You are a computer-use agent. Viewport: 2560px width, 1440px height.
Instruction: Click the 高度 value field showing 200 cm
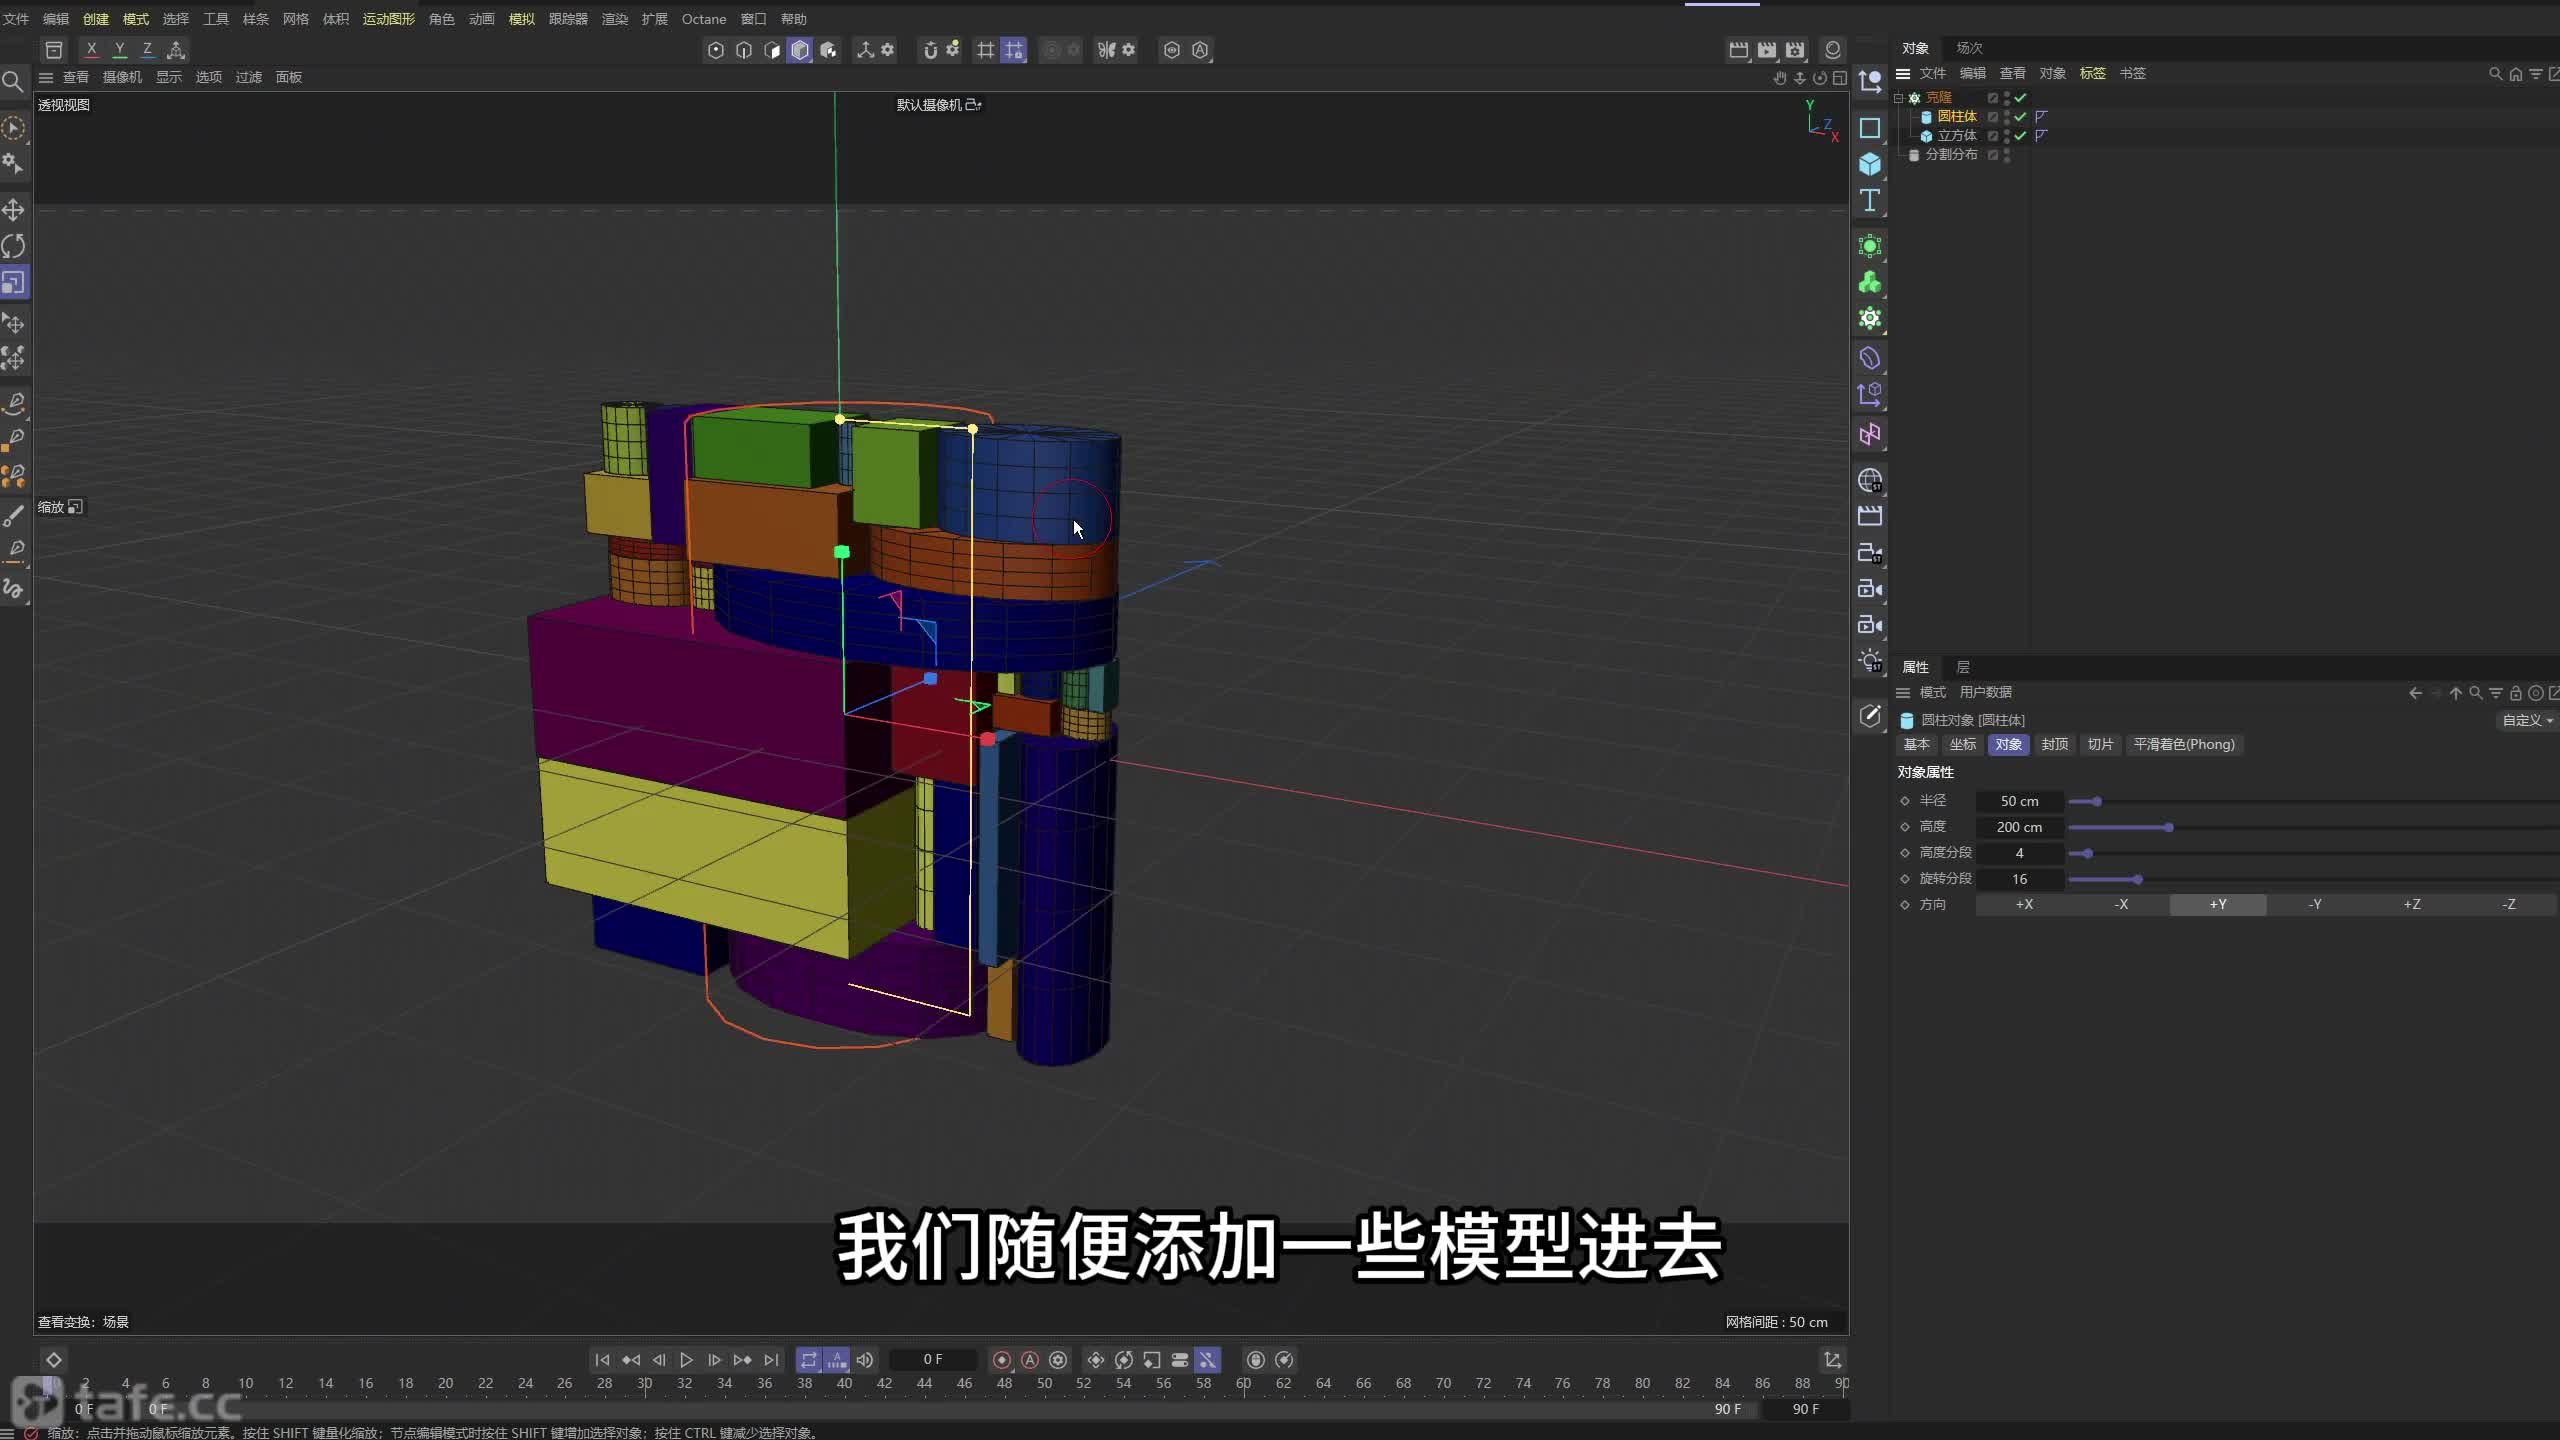tap(2020, 827)
